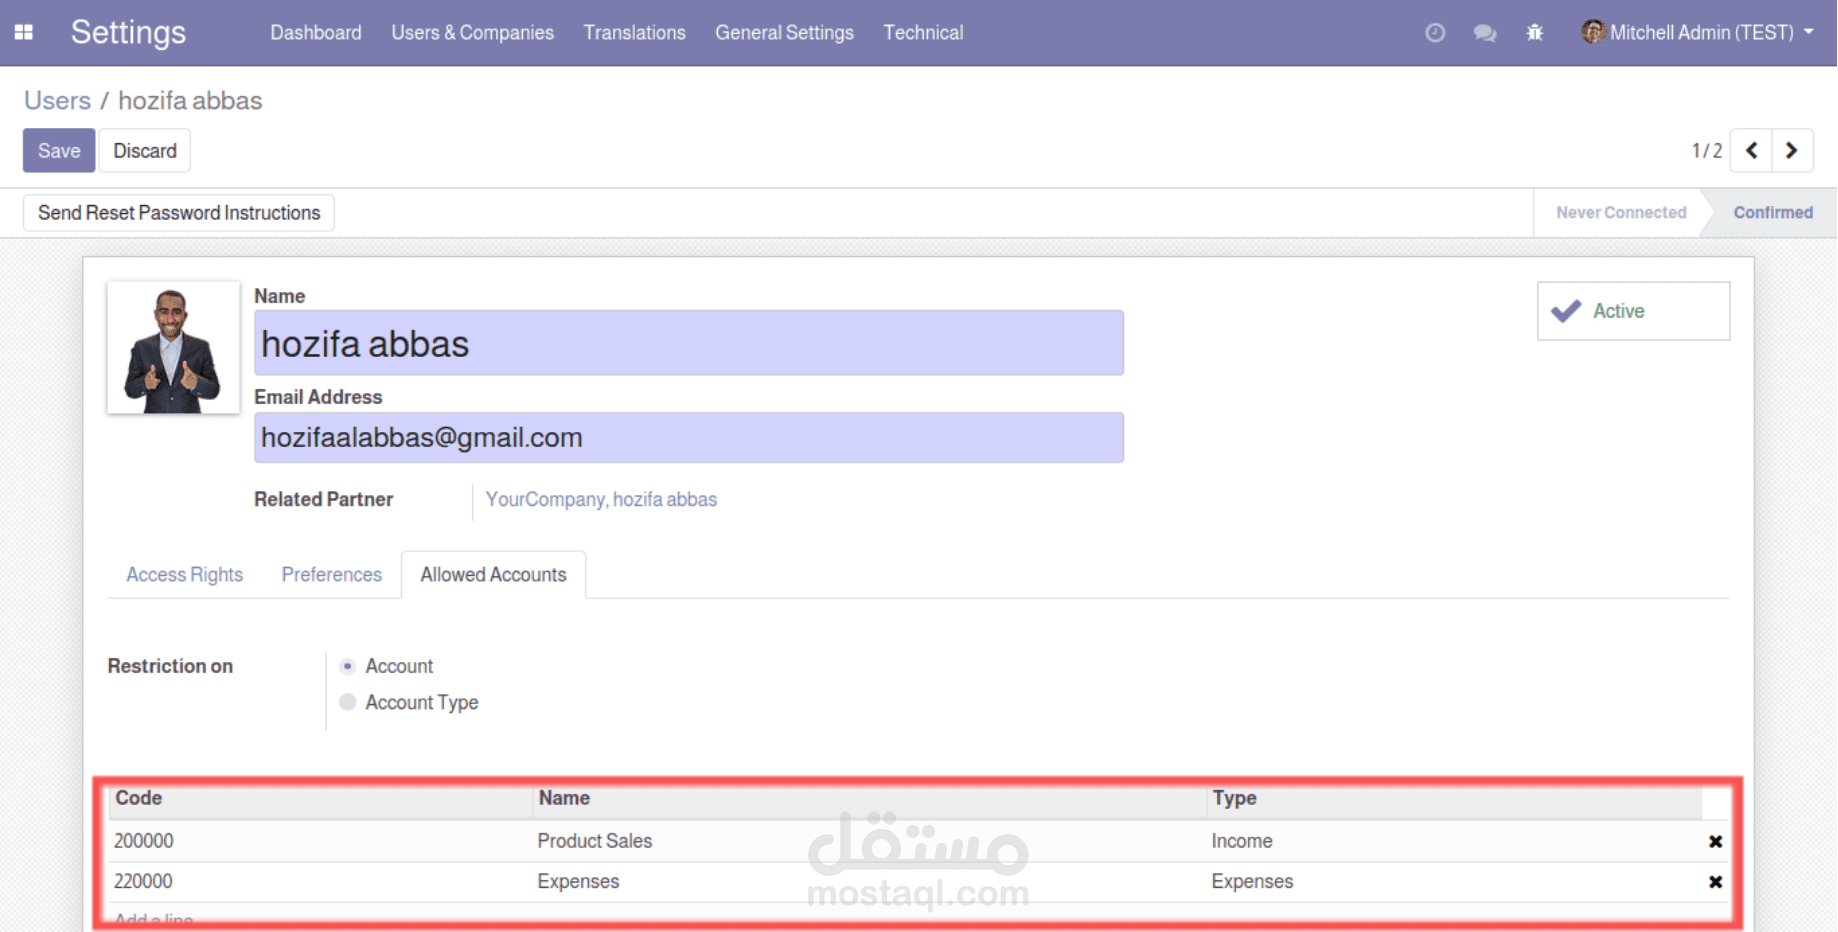Image resolution: width=1838 pixels, height=932 pixels.
Task: Click the Expenses type cell
Action: pyautogui.click(x=1252, y=881)
